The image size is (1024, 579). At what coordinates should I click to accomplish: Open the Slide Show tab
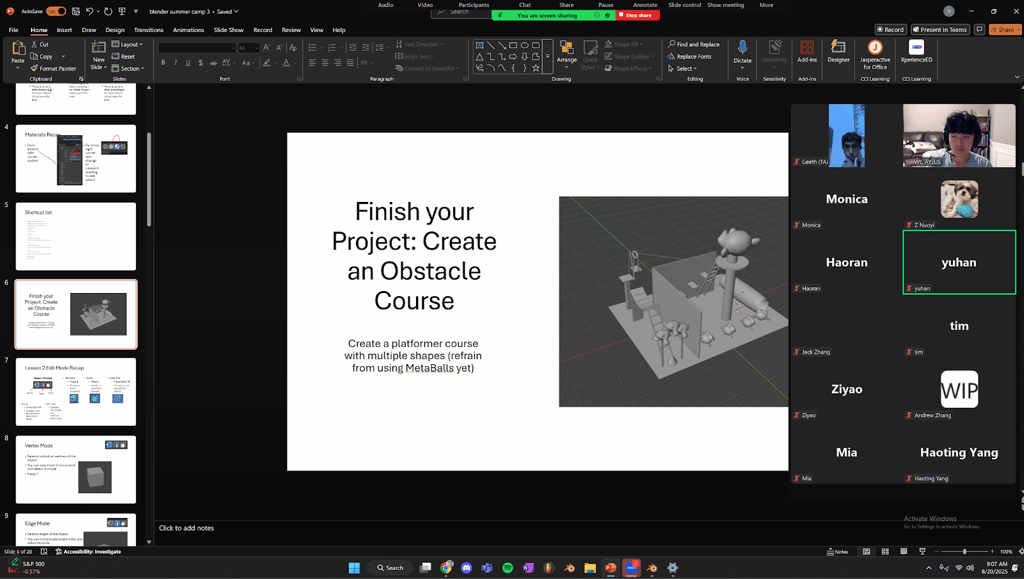(228, 30)
